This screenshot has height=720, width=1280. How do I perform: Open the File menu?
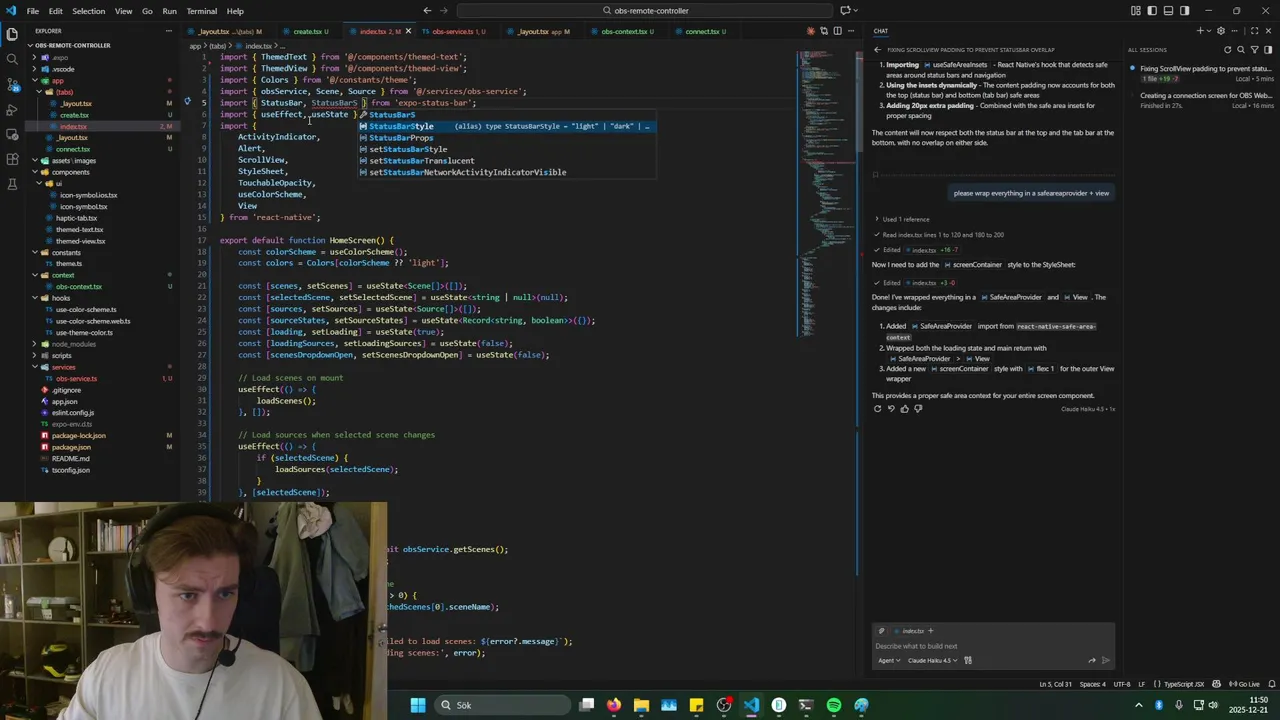coord(33,11)
